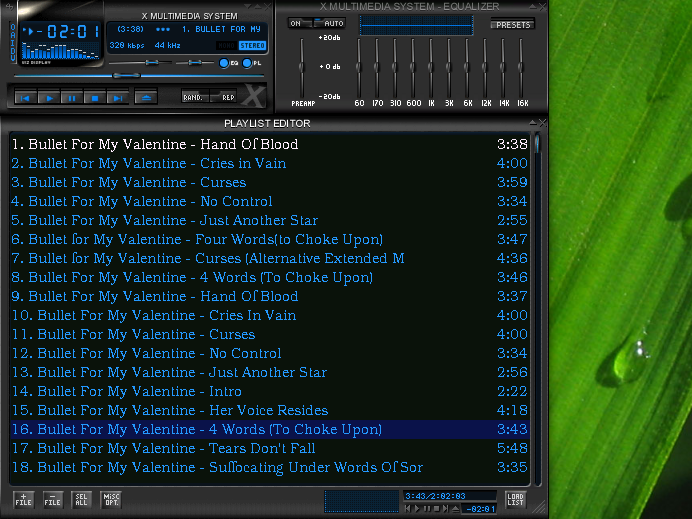Toggle the EQ window button
This screenshot has width=692, height=519.
pos(229,63)
